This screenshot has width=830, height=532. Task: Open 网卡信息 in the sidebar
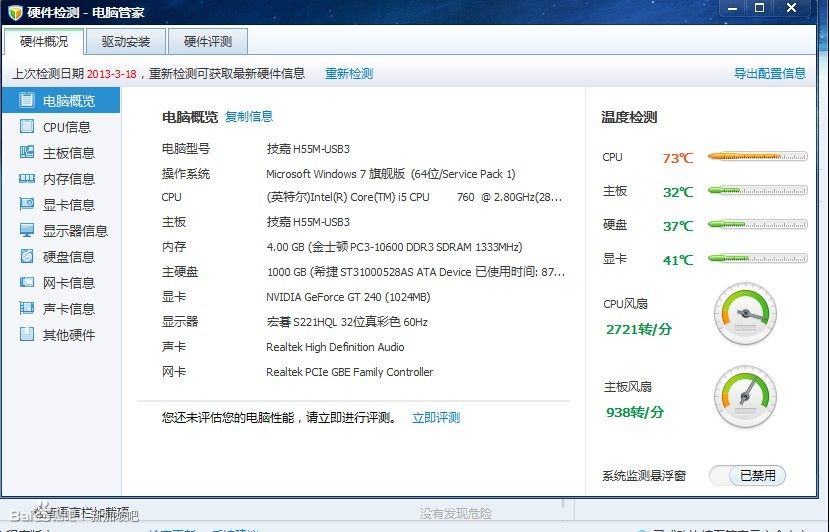tap(61, 283)
